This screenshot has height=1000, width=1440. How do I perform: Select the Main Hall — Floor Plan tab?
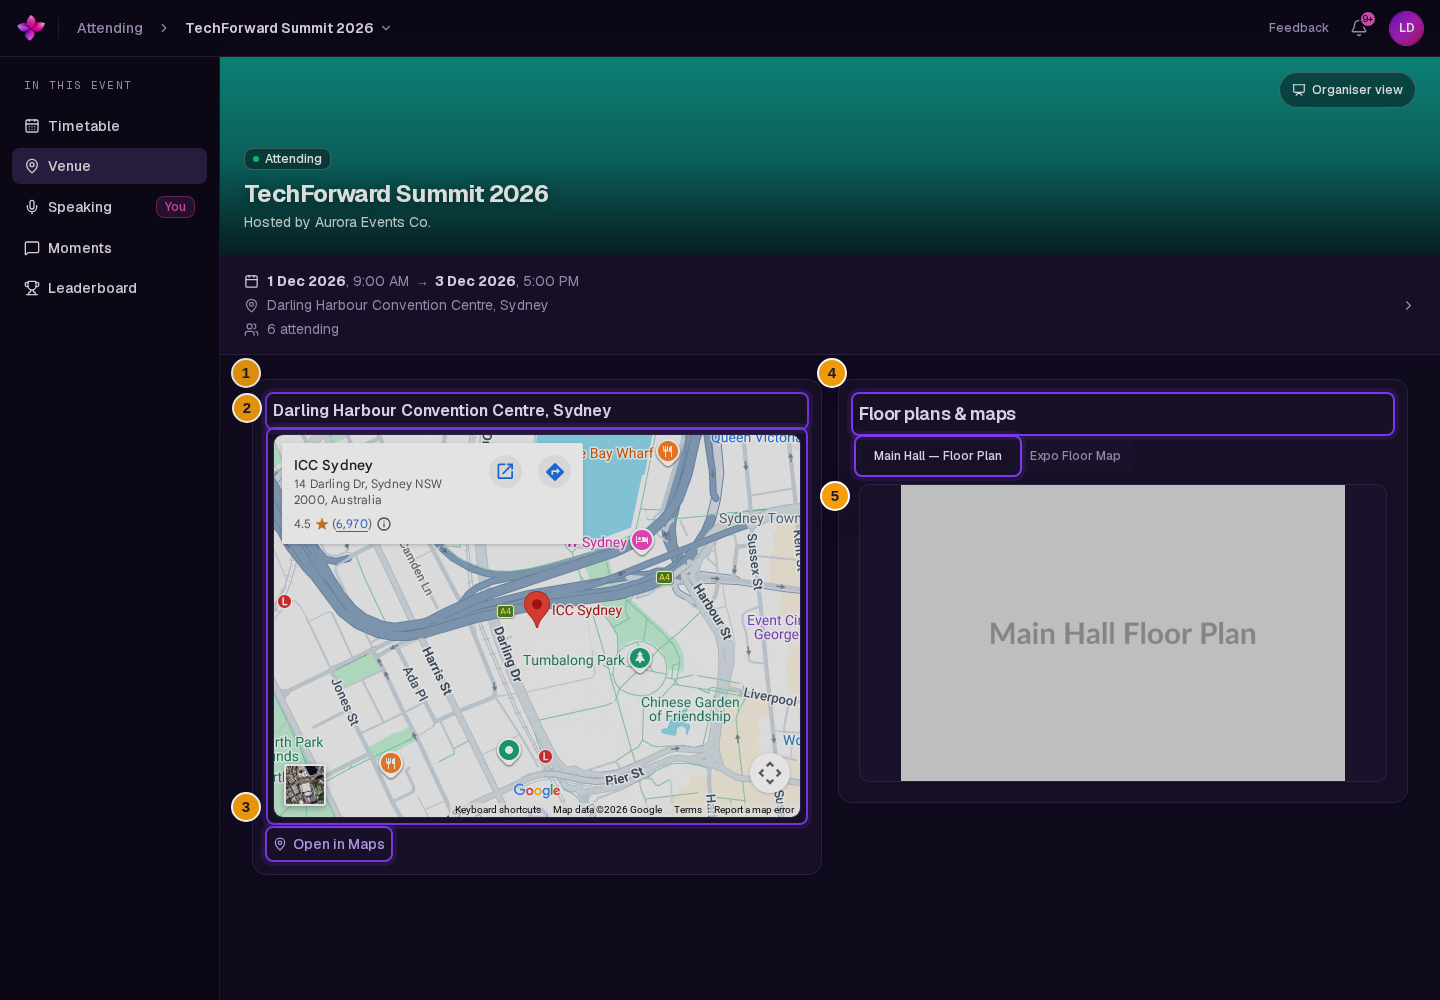click(x=938, y=456)
